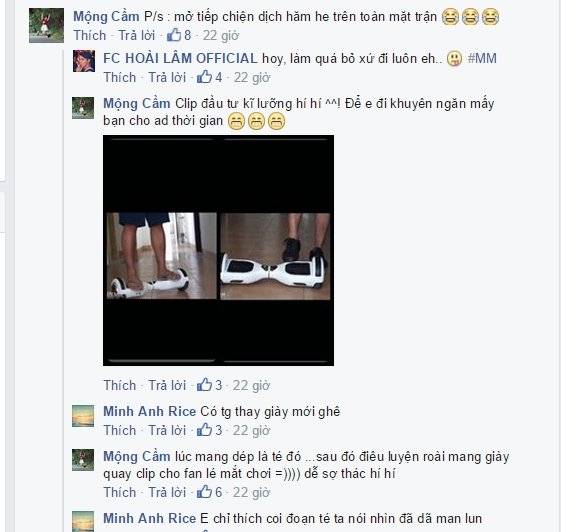Click Trả lời below the hoverboard image
The height and width of the screenshot is (532, 561).
point(167,385)
